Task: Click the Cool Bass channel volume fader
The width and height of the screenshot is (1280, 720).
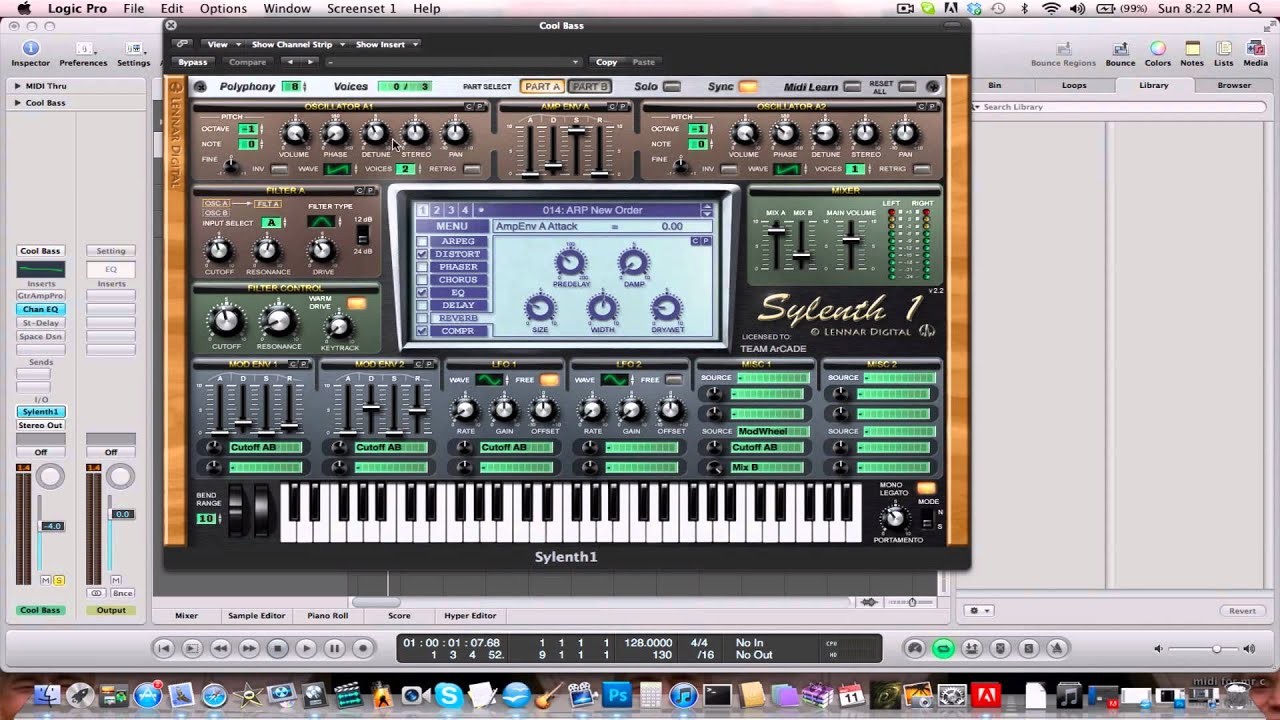Action: tap(51, 526)
